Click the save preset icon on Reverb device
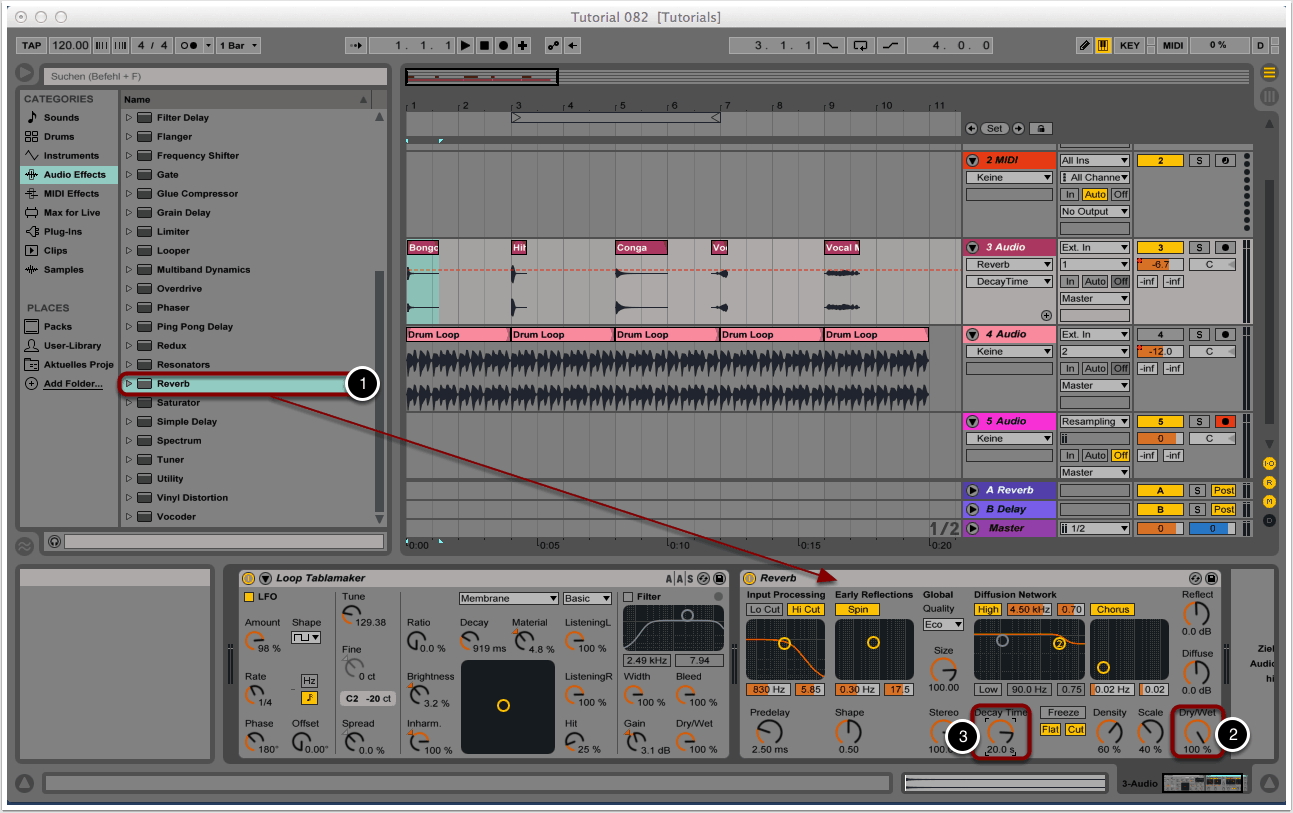1293x813 pixels. 1211,578
